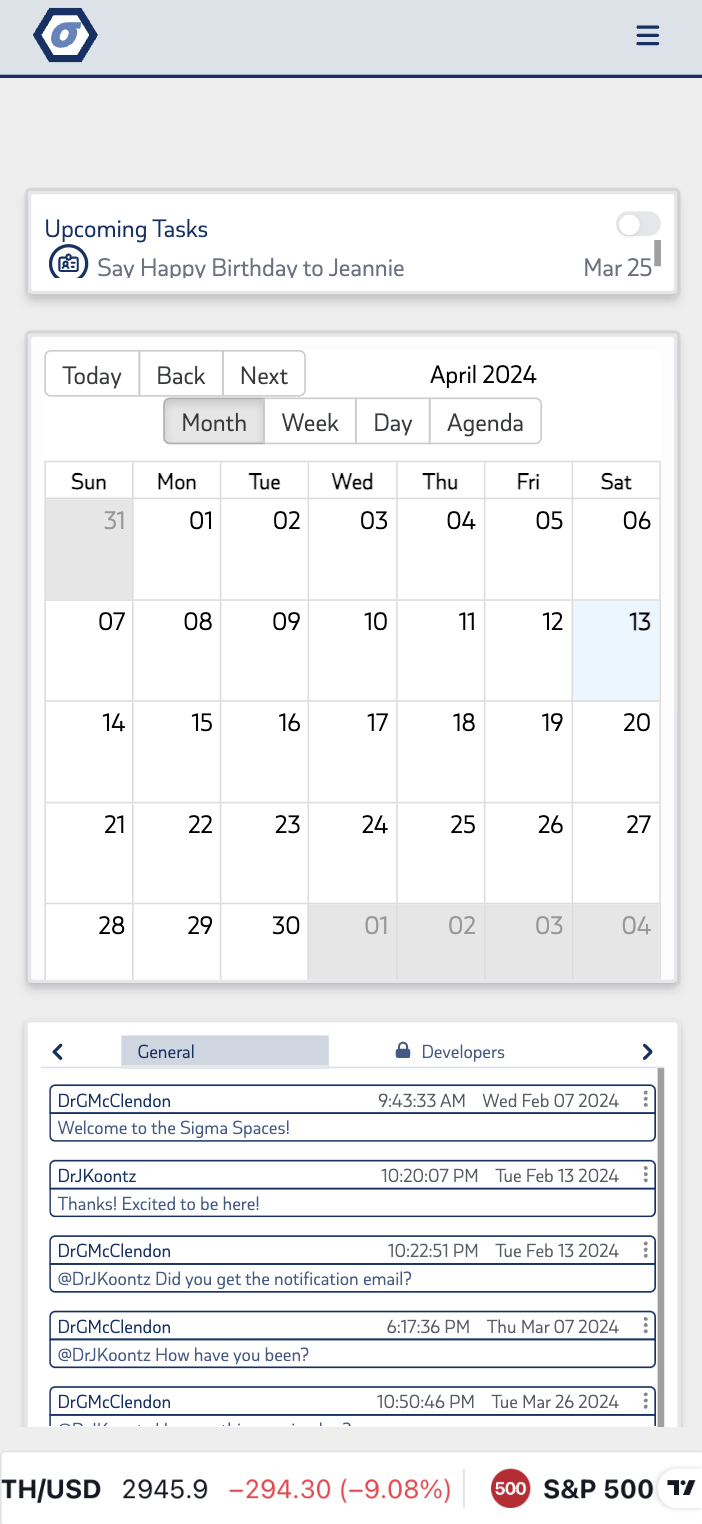Click the TradingView logo in ticker
The width and height of the screenshot is (702, 1524).
tap(681, 1488)
